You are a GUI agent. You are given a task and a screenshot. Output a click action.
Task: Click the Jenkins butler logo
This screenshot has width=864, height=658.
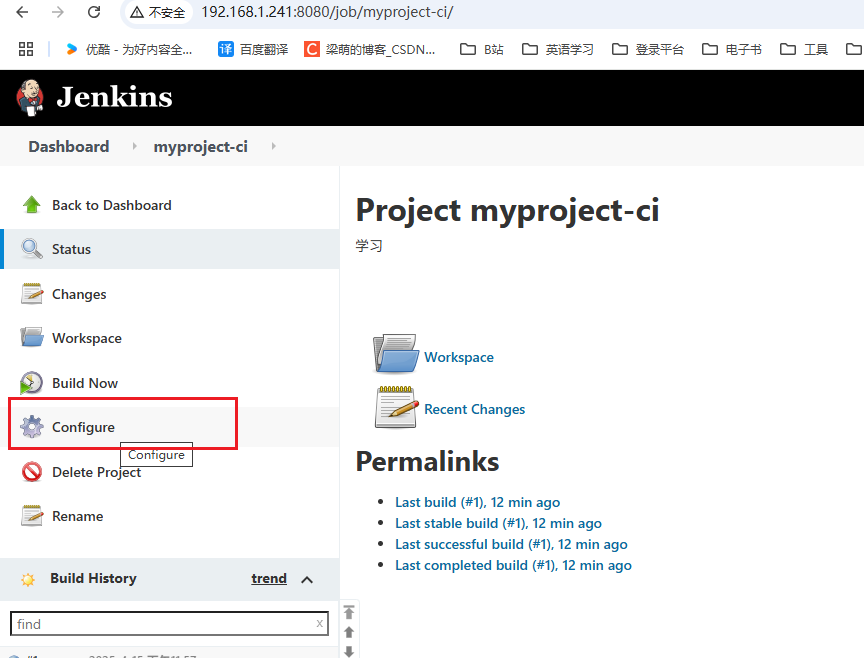[30, 98]
